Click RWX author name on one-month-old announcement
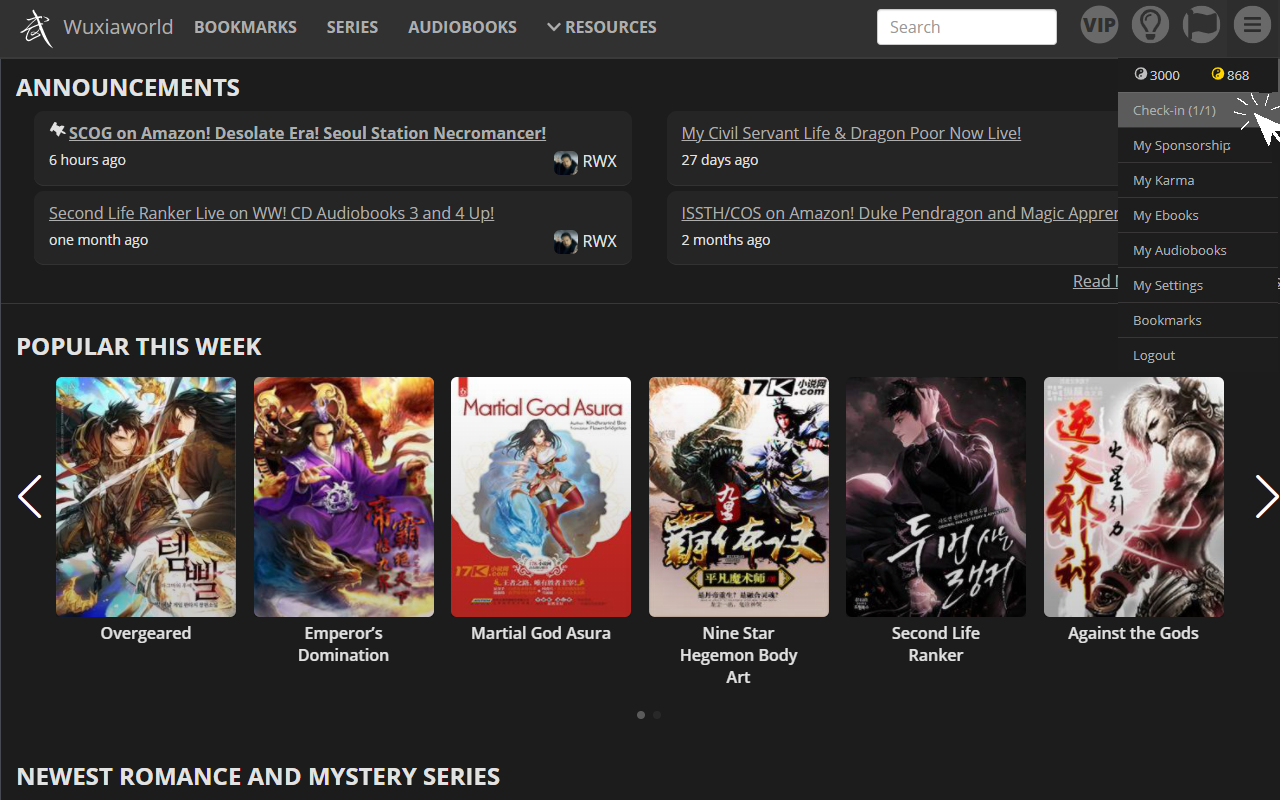The width and height of the screenshot is (1280, 800). [x=600, y=241]
